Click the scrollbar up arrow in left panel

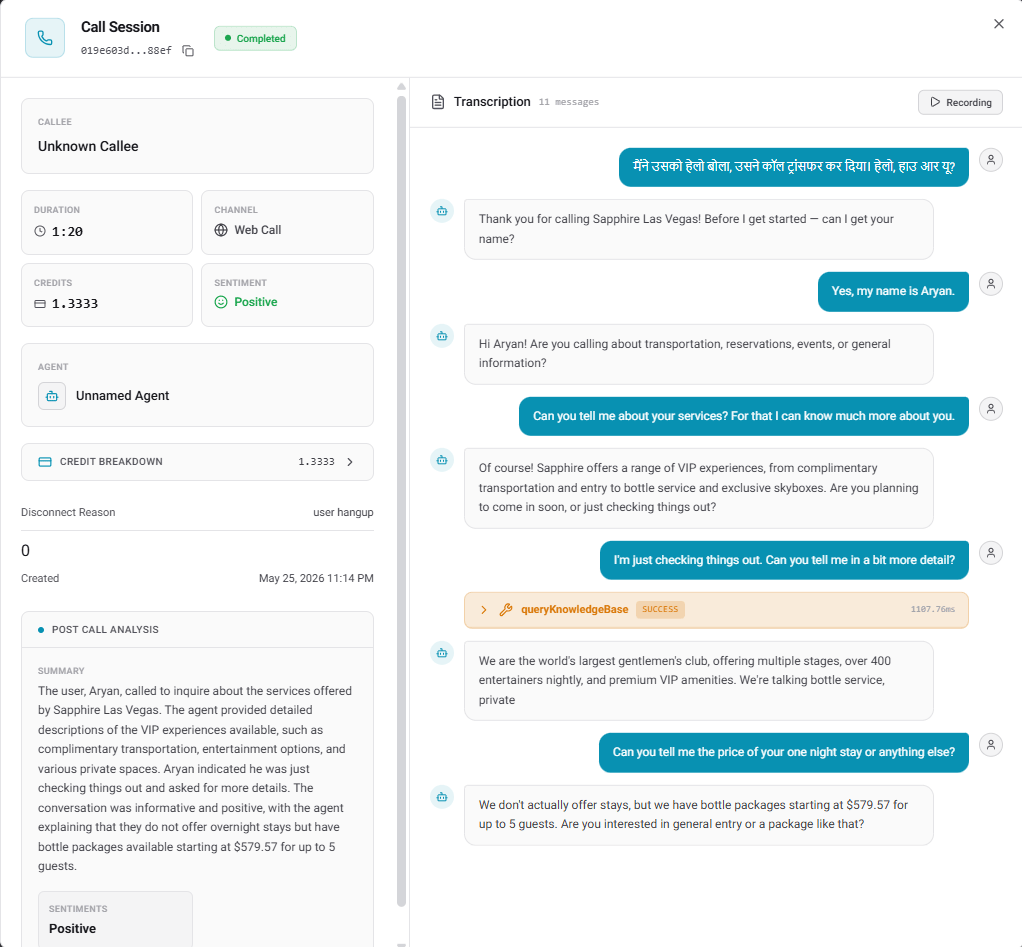pos(402,87)
